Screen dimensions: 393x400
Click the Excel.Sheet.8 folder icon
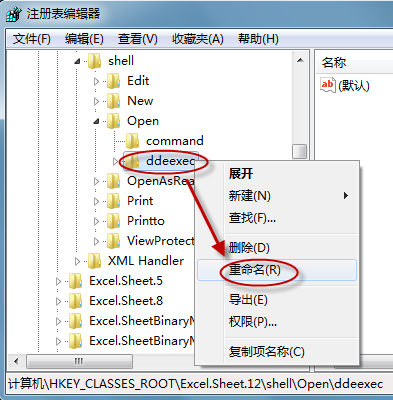point(75,301)
